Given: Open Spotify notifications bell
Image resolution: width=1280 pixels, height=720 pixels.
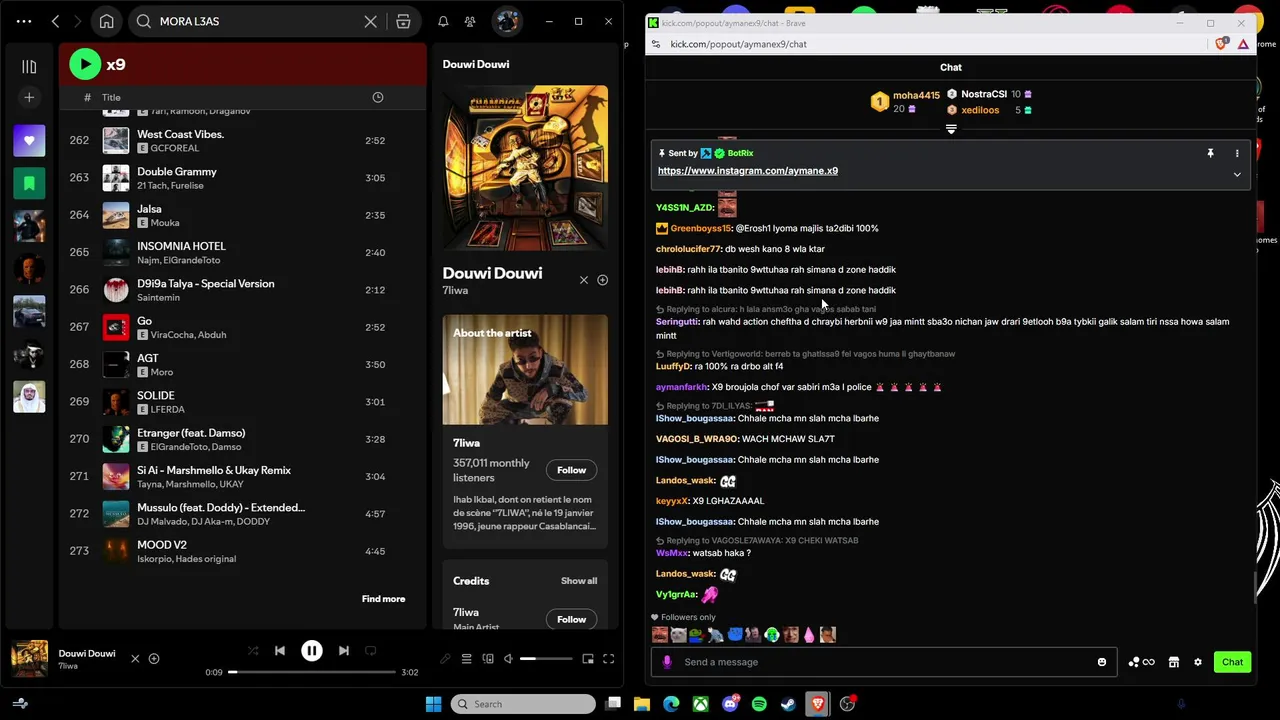Looking at the screenshot, I should coord(443,21).
